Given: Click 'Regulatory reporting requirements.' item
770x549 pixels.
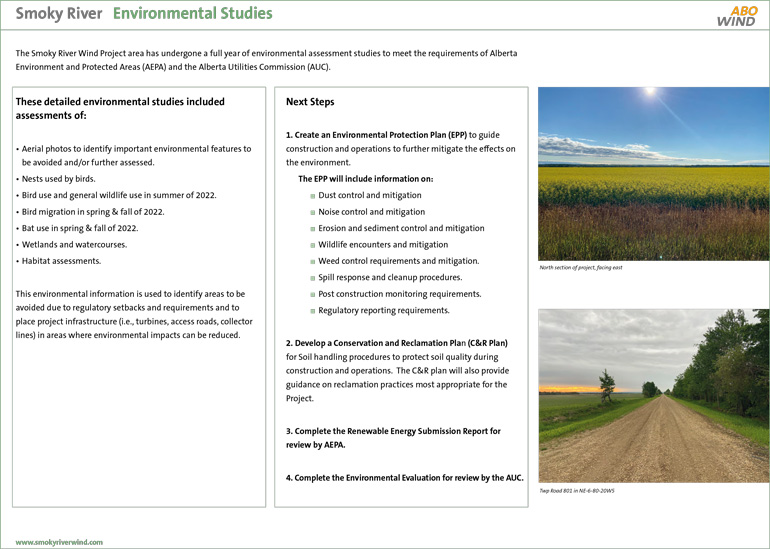Looking at the screenshot, I should (384, 310).
